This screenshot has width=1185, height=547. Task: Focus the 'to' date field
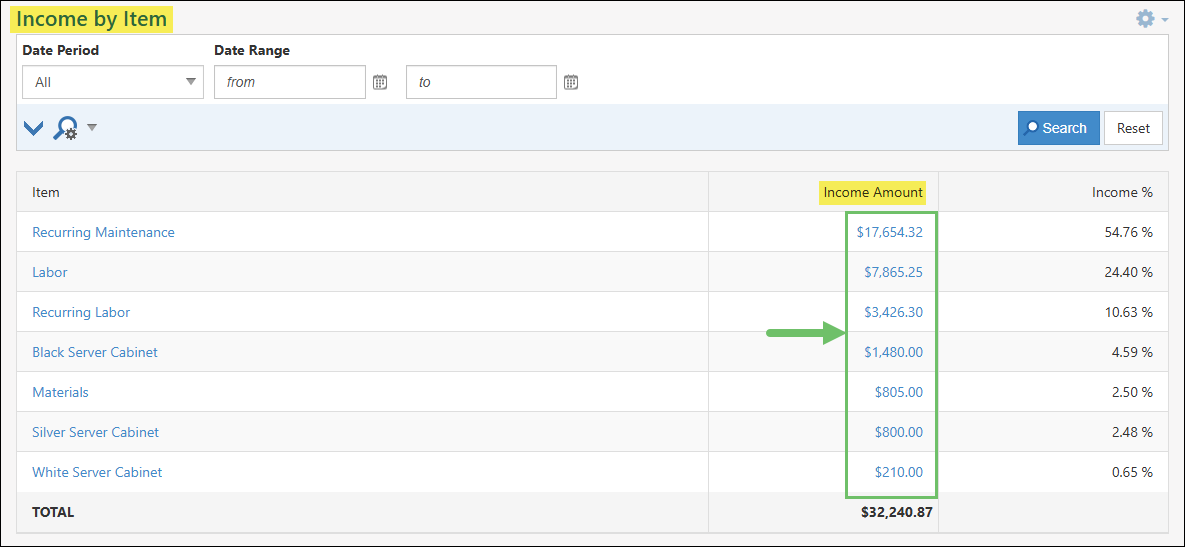pyautogui.click(x=481, y=82)
